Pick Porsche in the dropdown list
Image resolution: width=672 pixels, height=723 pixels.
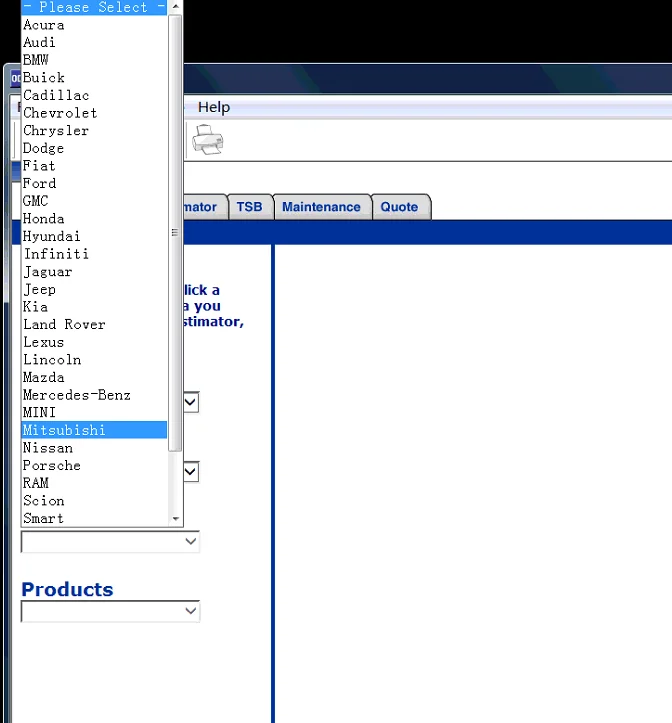coord(94,465)
